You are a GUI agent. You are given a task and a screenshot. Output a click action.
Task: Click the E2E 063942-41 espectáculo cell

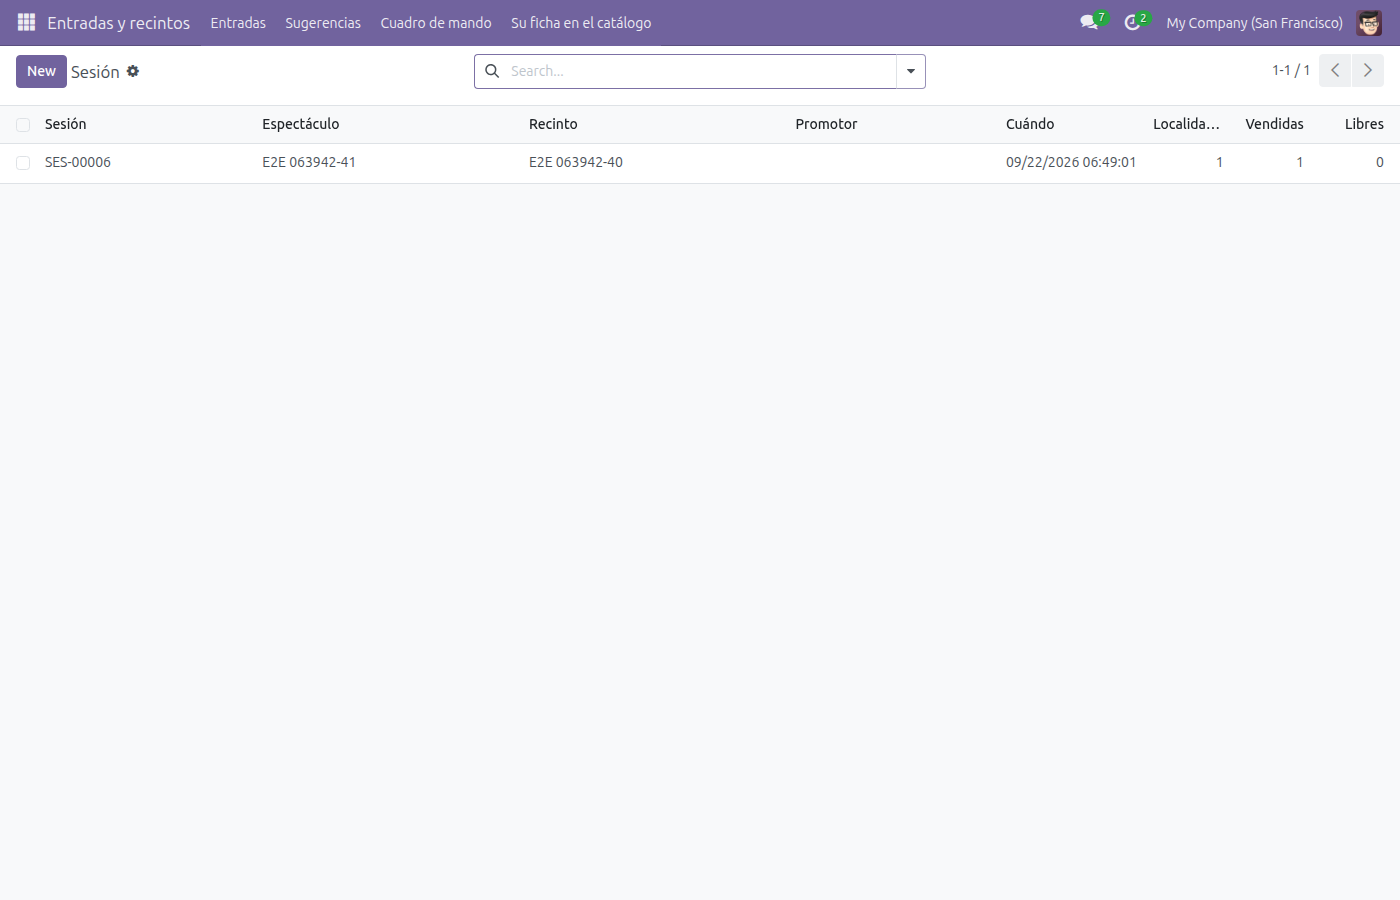[x=309, y=162]
